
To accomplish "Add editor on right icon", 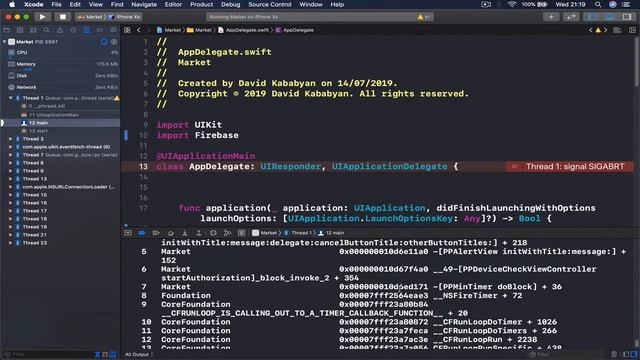I will pyautogui.click(x=632, y=30).
